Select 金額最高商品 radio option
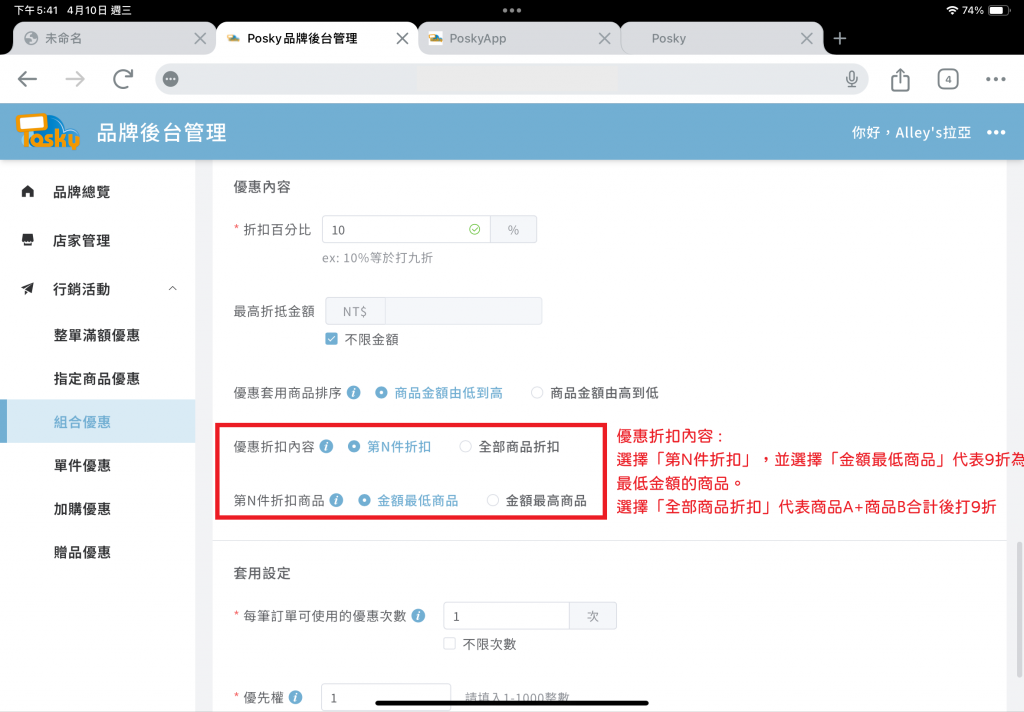This screenshot has width=1024, height=712. 492,500
